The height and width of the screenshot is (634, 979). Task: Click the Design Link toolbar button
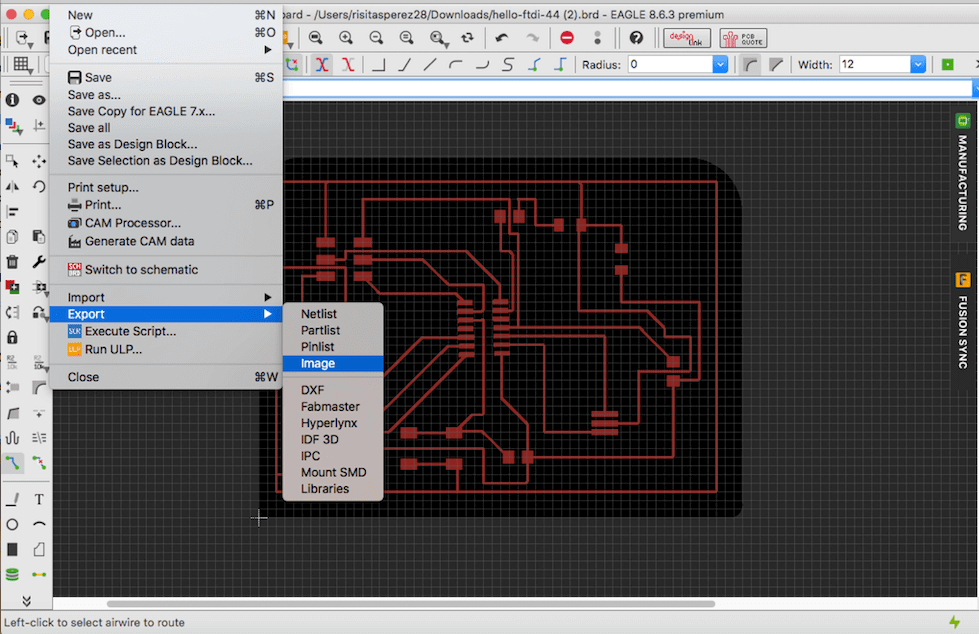(687, 38)
